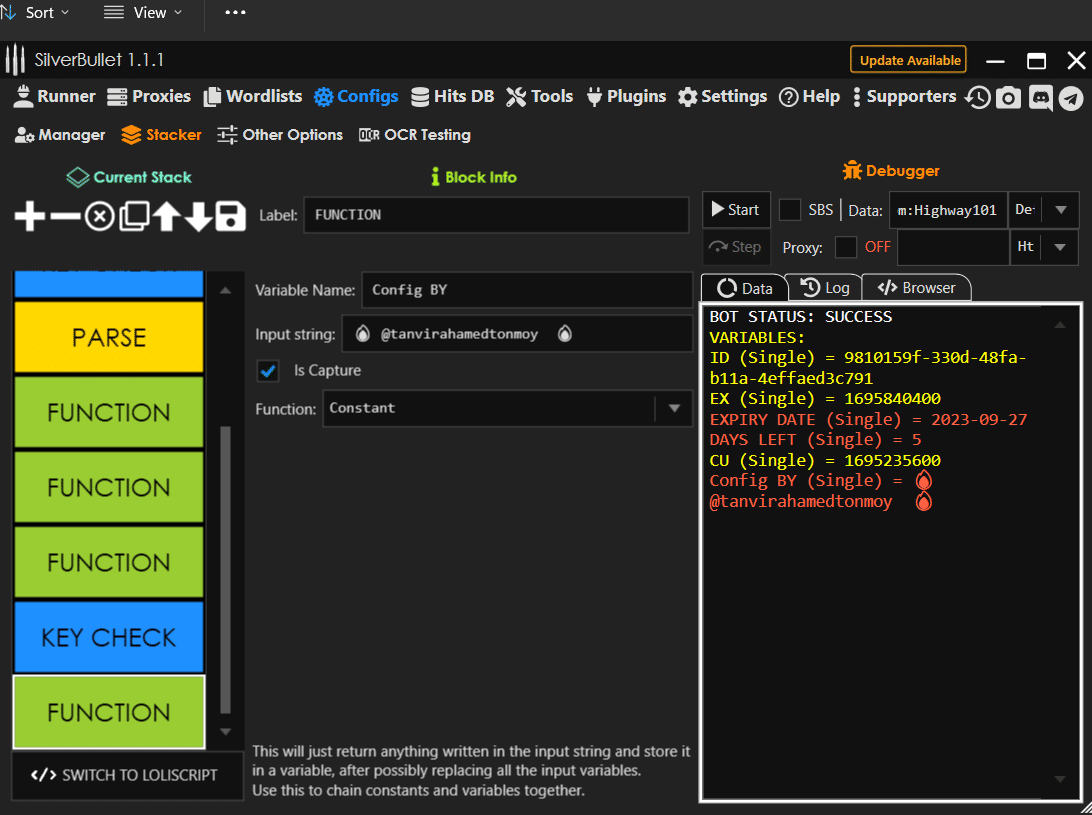Enable the SBS checkbox in Debugger
Screen dimensions: 1092x815
[x=790, y=210]
